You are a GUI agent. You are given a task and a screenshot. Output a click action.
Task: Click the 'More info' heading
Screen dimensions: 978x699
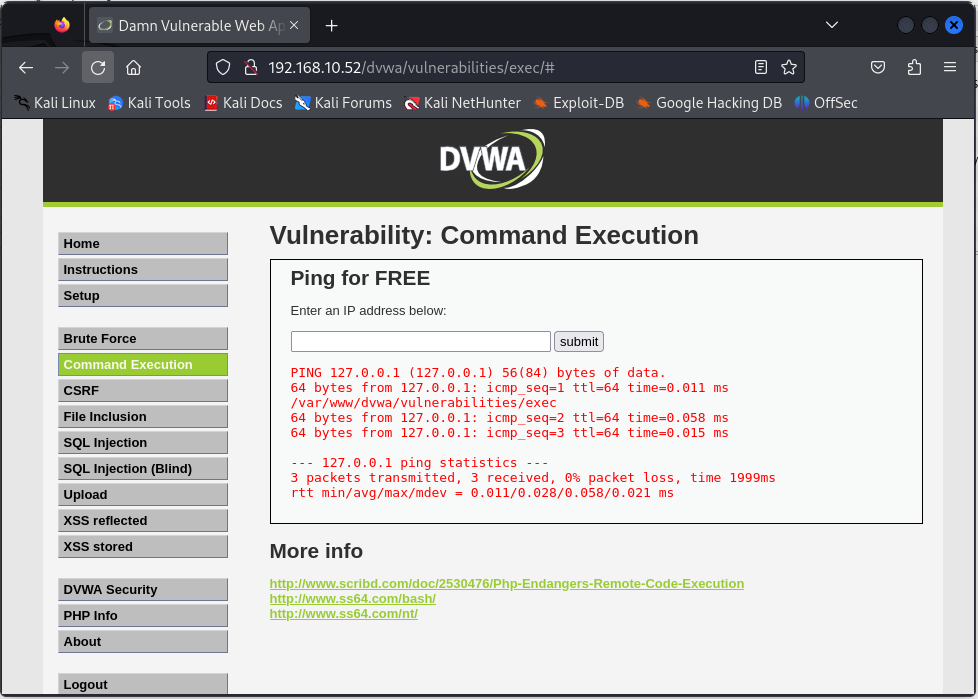click(x=316, y=551)
